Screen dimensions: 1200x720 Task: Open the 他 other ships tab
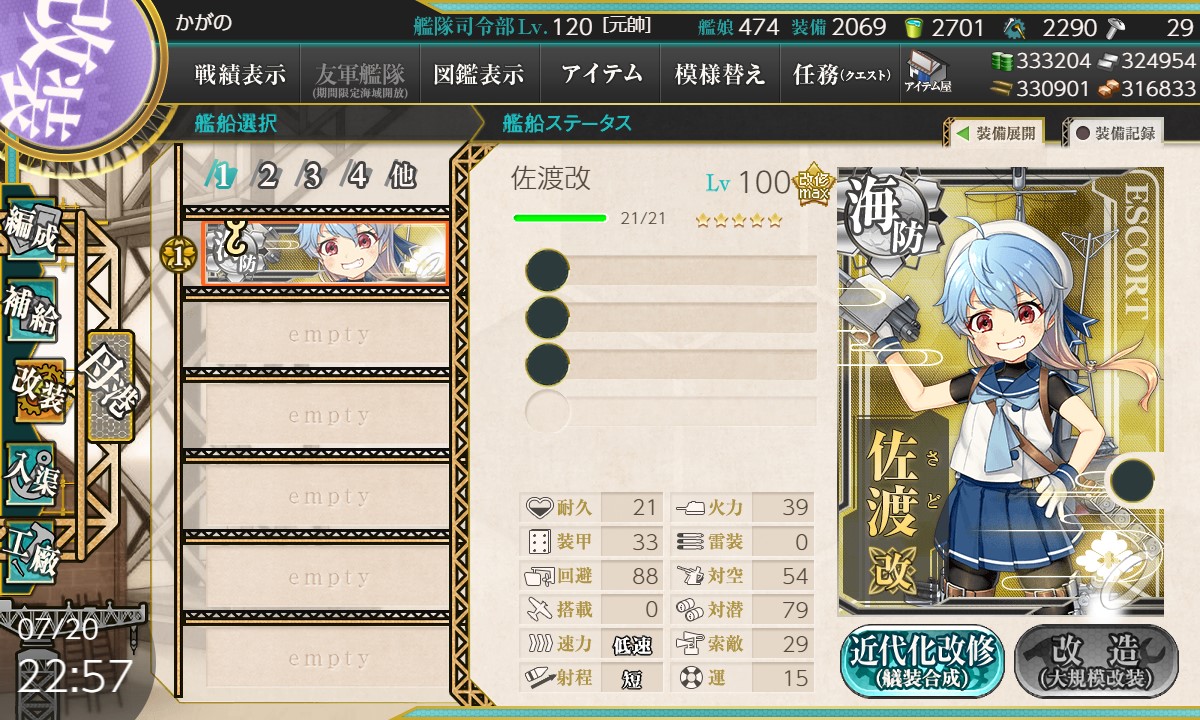pos(402,176)
